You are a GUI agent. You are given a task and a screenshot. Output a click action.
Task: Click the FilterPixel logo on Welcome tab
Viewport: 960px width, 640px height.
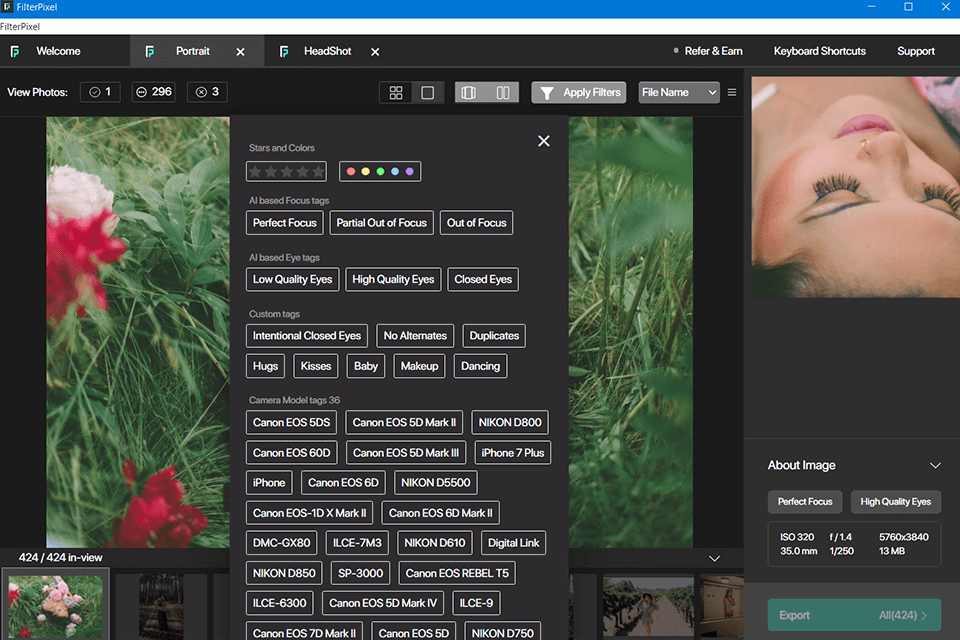coord(15,51)
